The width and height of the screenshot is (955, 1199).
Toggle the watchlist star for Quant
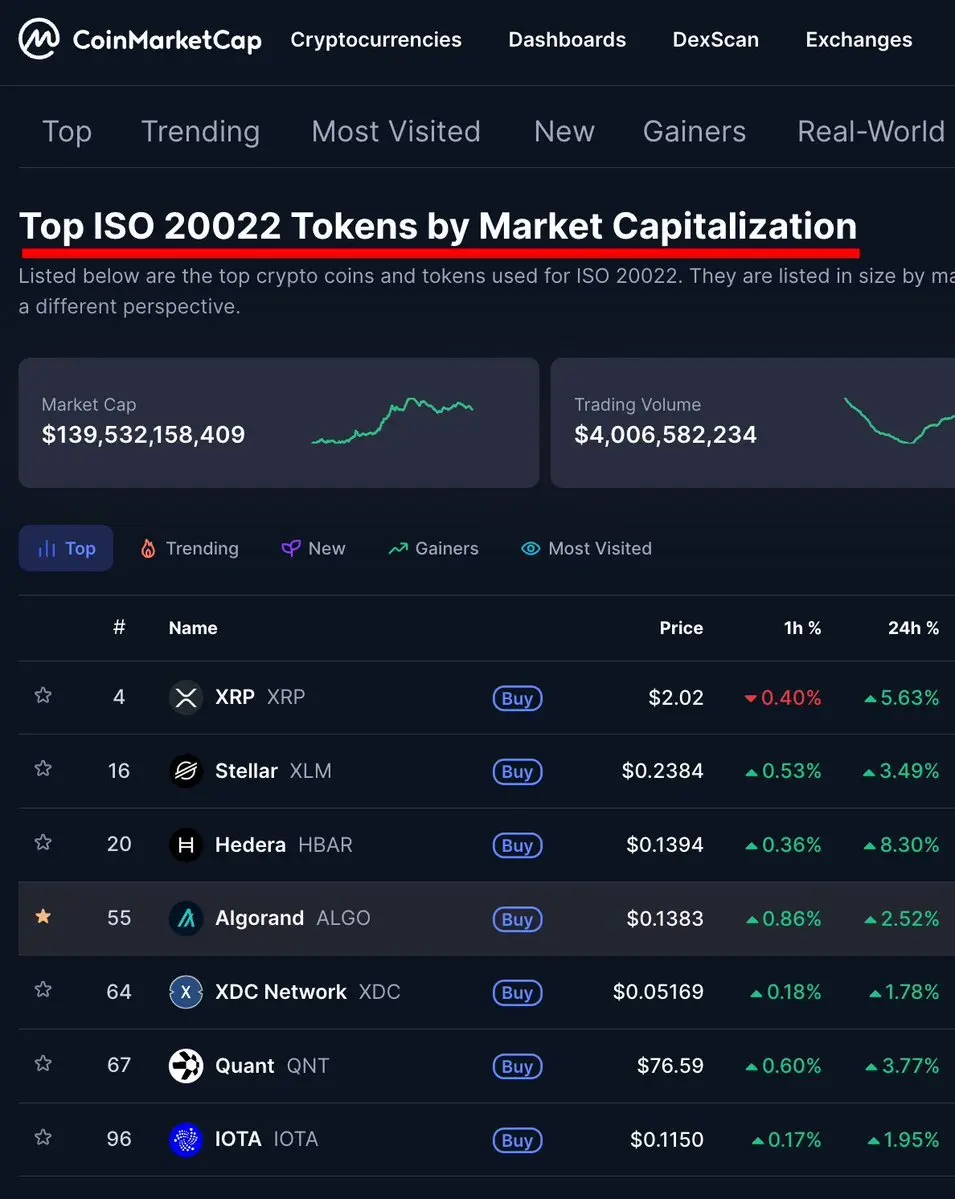(x=44, y=1064)
